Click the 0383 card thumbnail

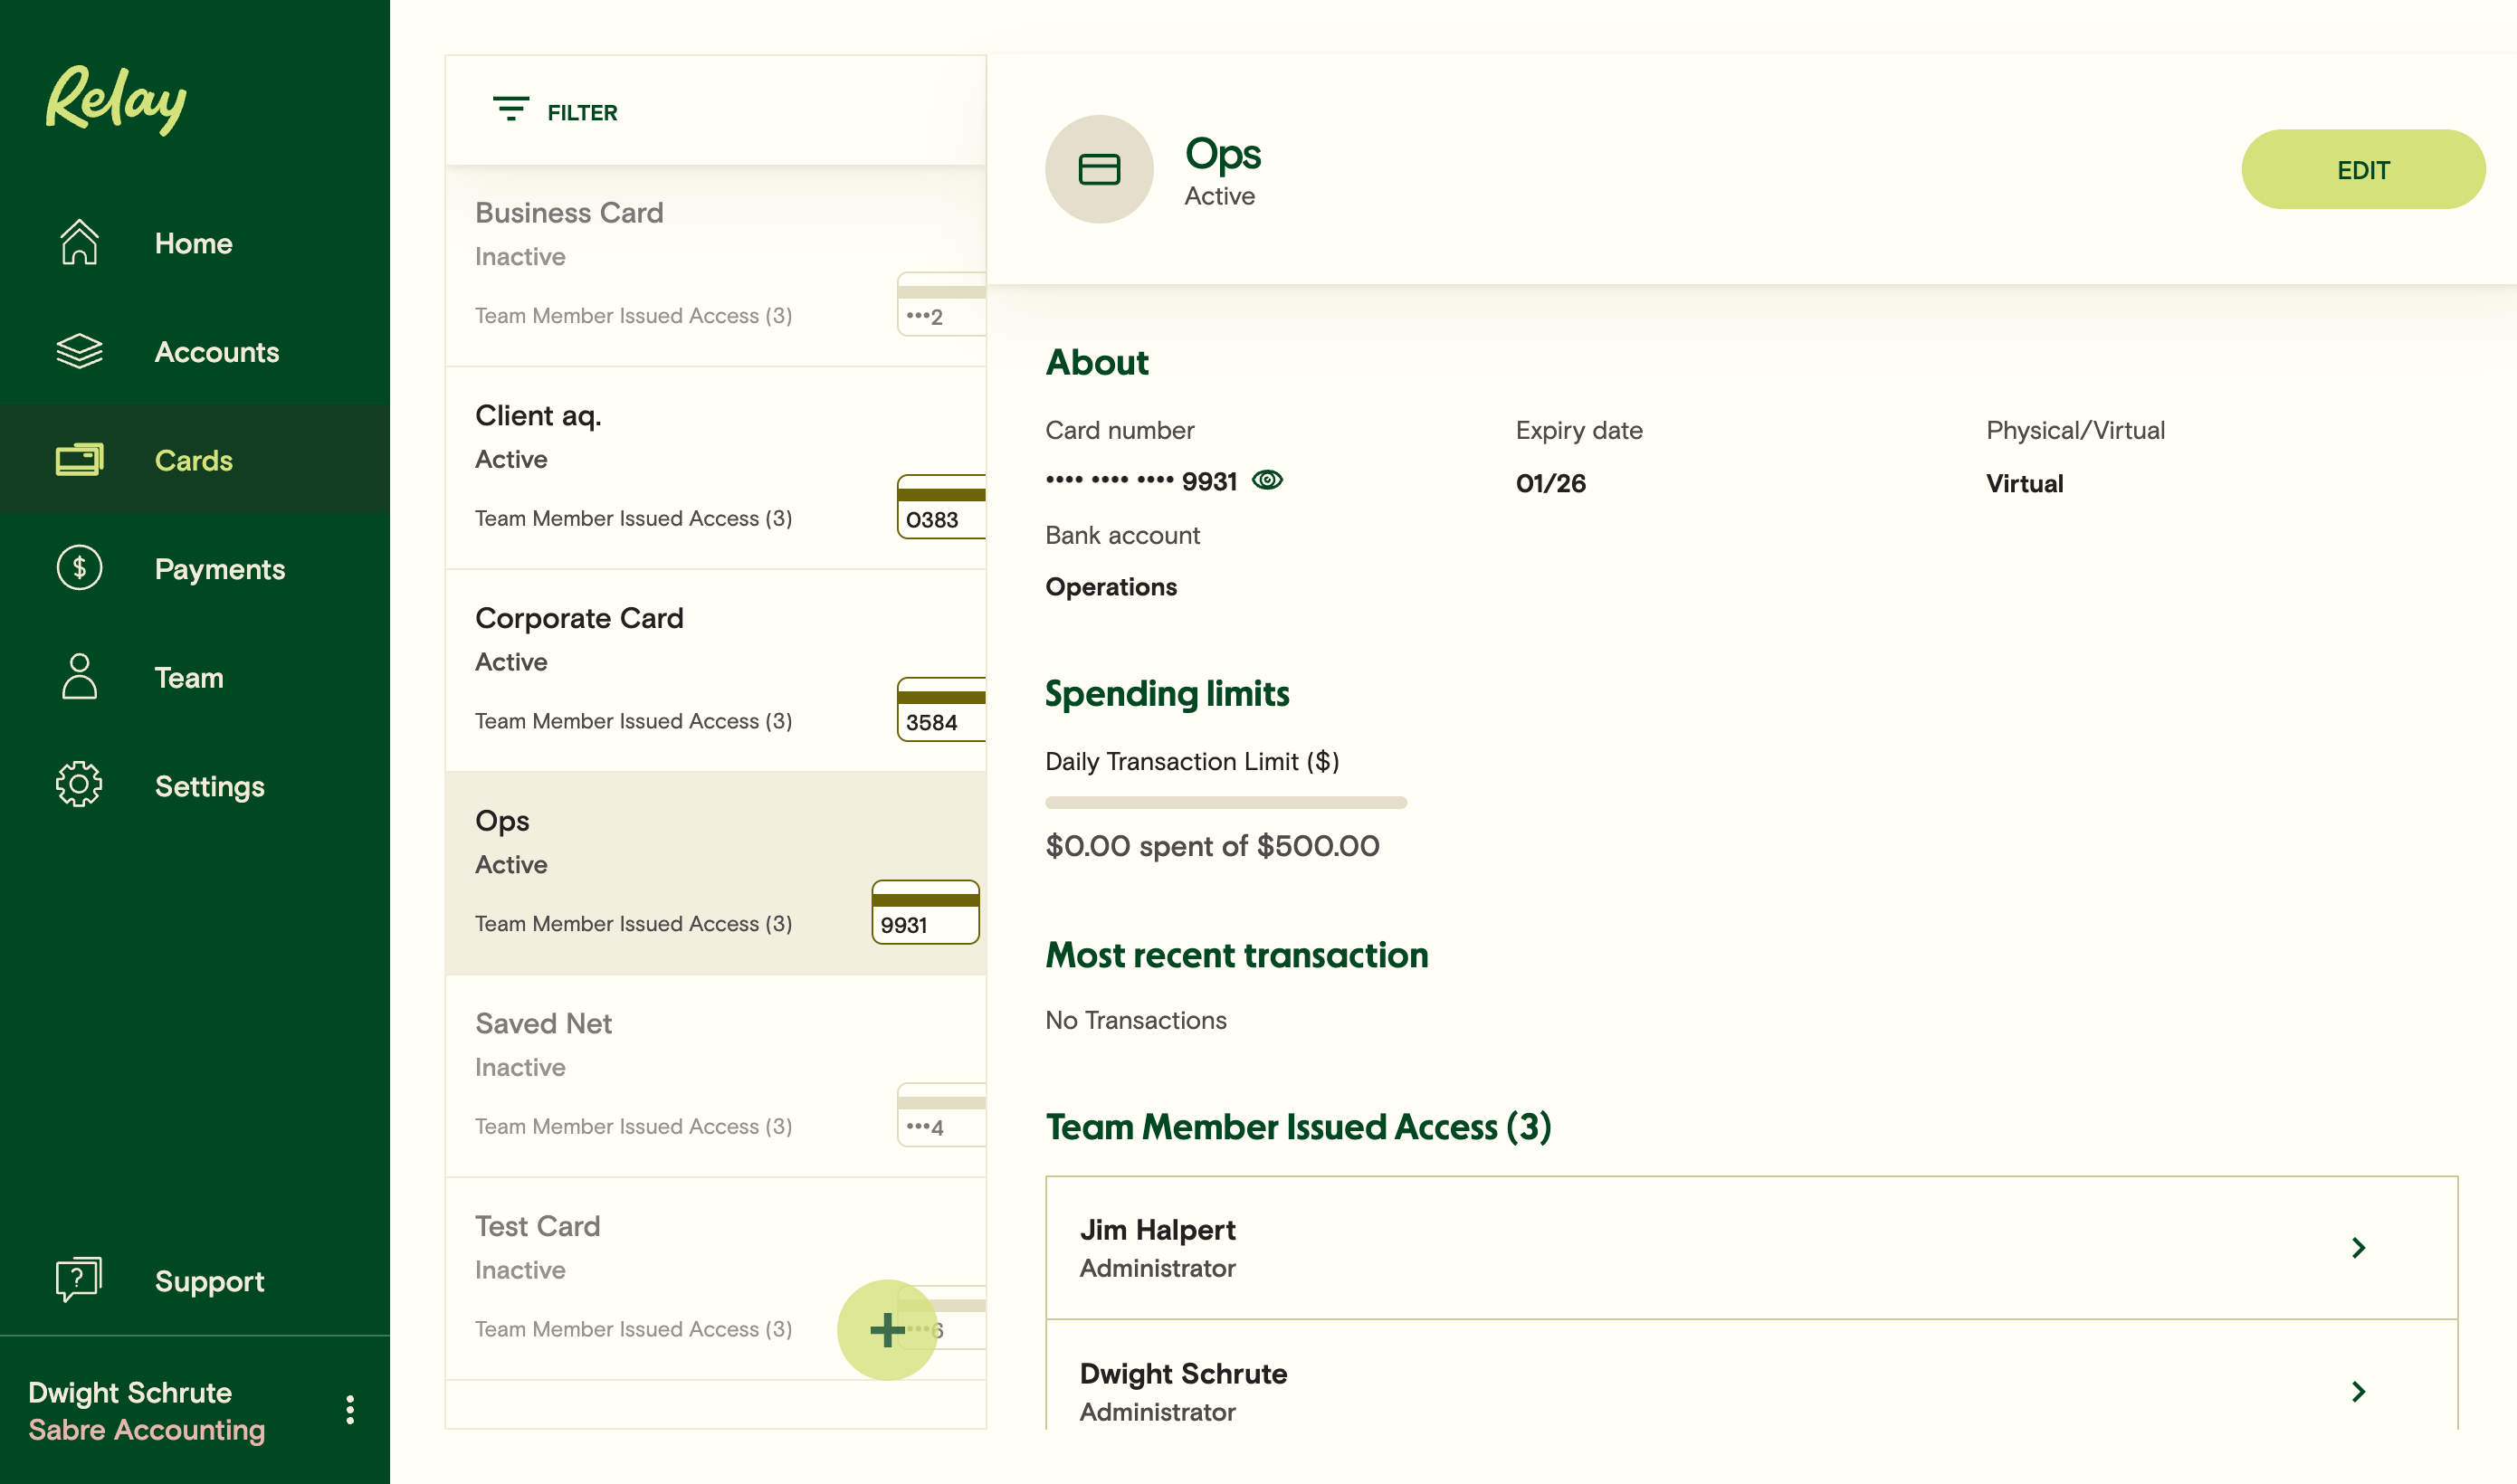click(940, 508)
